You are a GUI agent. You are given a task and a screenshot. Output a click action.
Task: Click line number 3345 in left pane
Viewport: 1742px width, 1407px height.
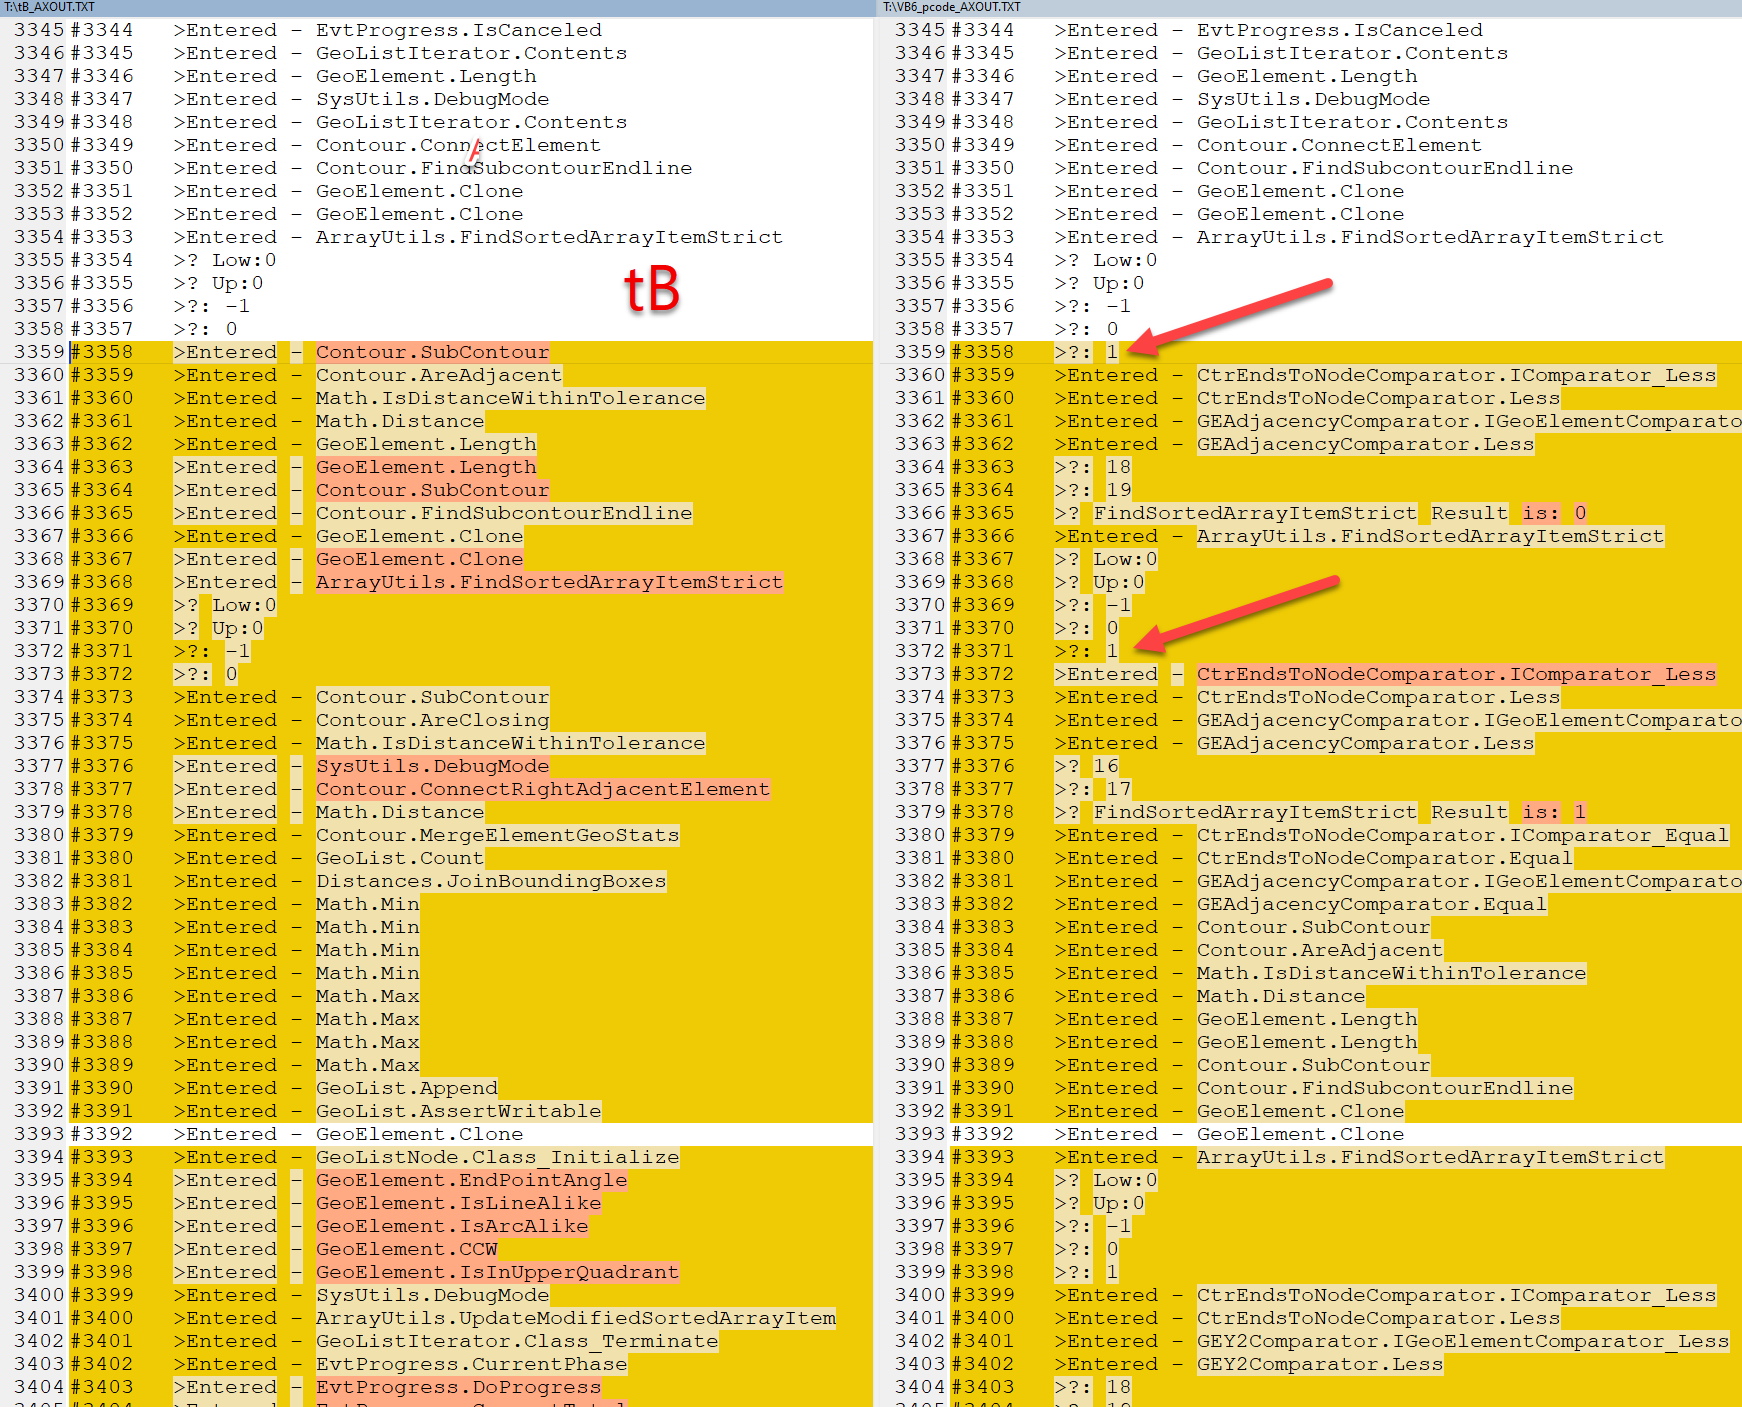coord(37,29)
